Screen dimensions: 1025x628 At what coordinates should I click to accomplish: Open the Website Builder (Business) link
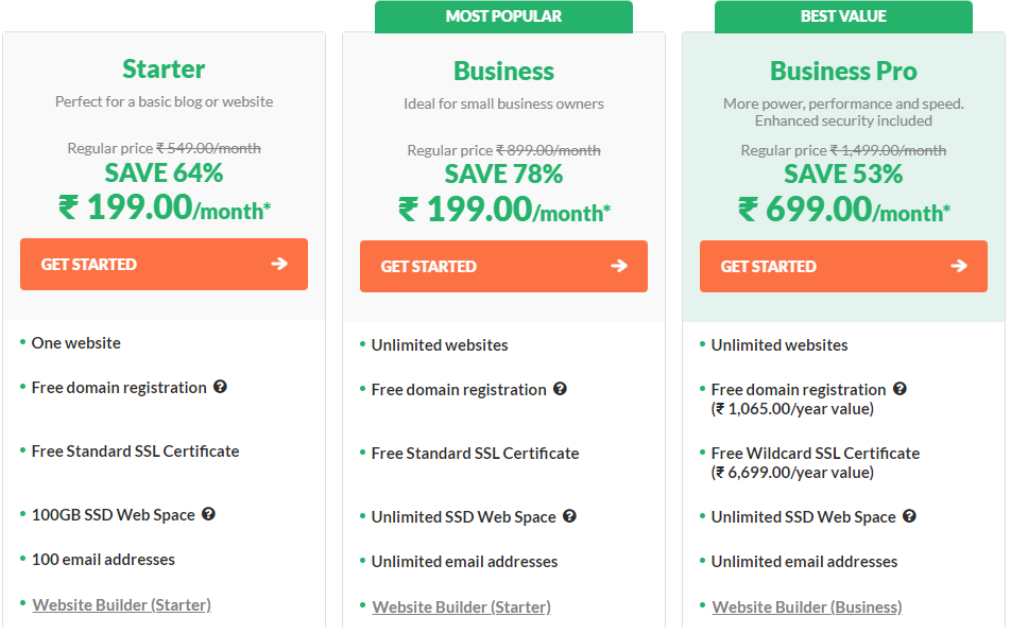(x=807, y=607)
